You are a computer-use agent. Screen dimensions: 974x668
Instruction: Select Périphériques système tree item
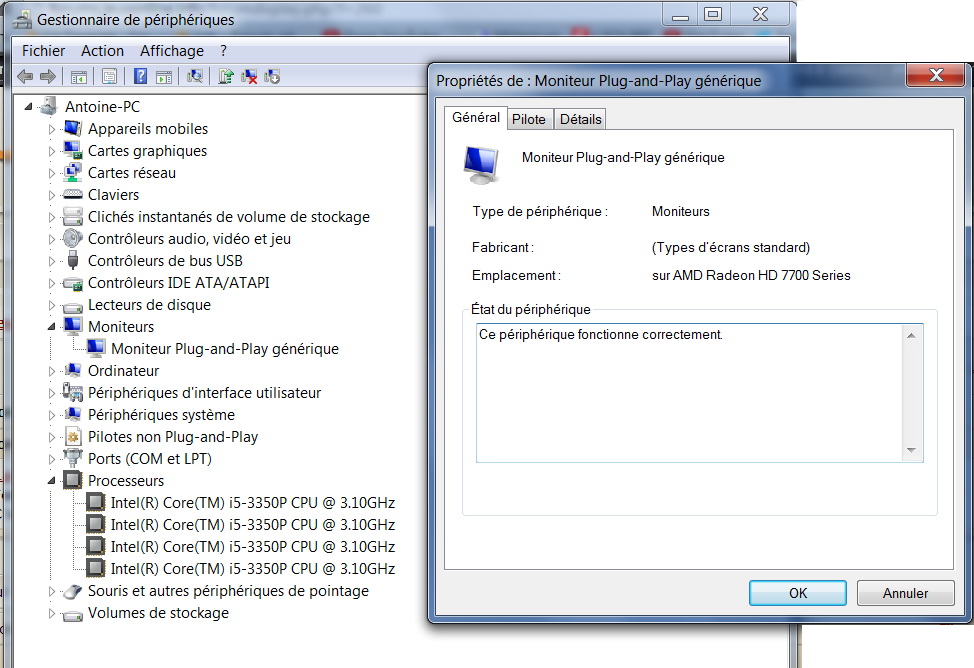(162, 414)
